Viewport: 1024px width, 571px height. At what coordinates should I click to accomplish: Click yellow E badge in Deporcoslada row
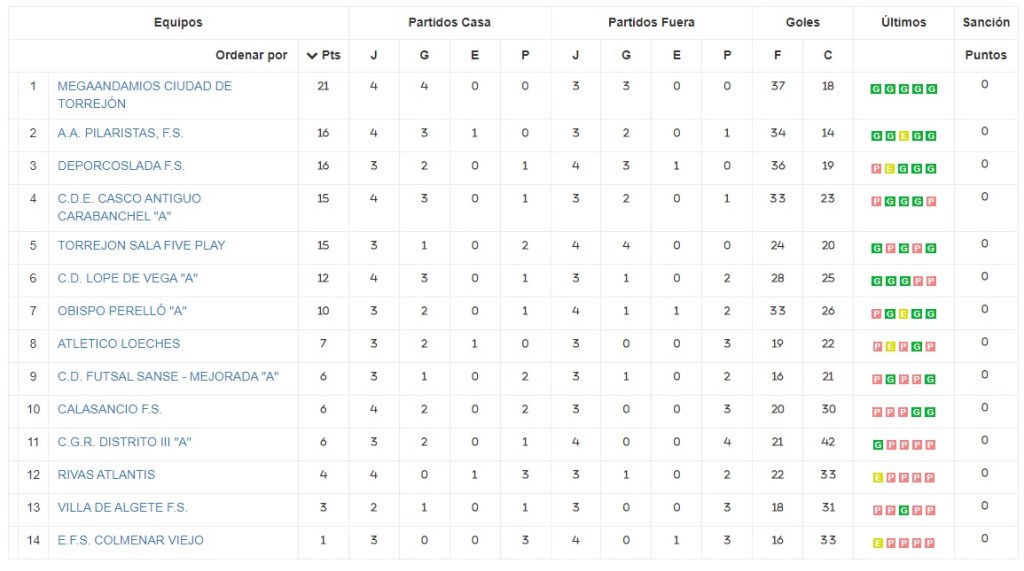coord(890,169)
